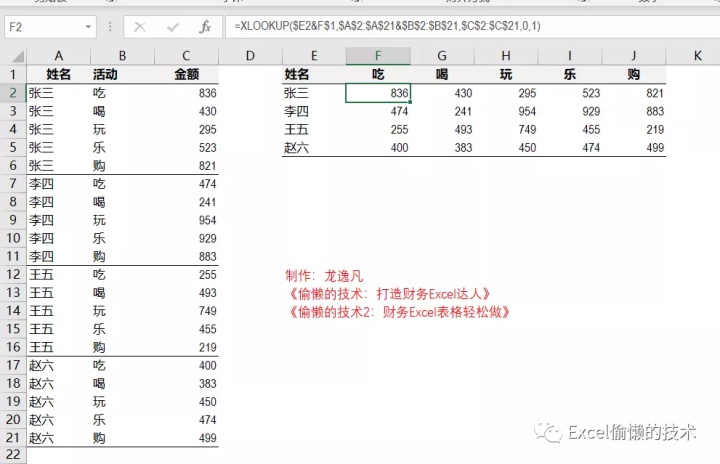The image size is (720, 464).
Task: Click cell H1 header 玩
Action: pyautogui.click(x=506, y=74)
